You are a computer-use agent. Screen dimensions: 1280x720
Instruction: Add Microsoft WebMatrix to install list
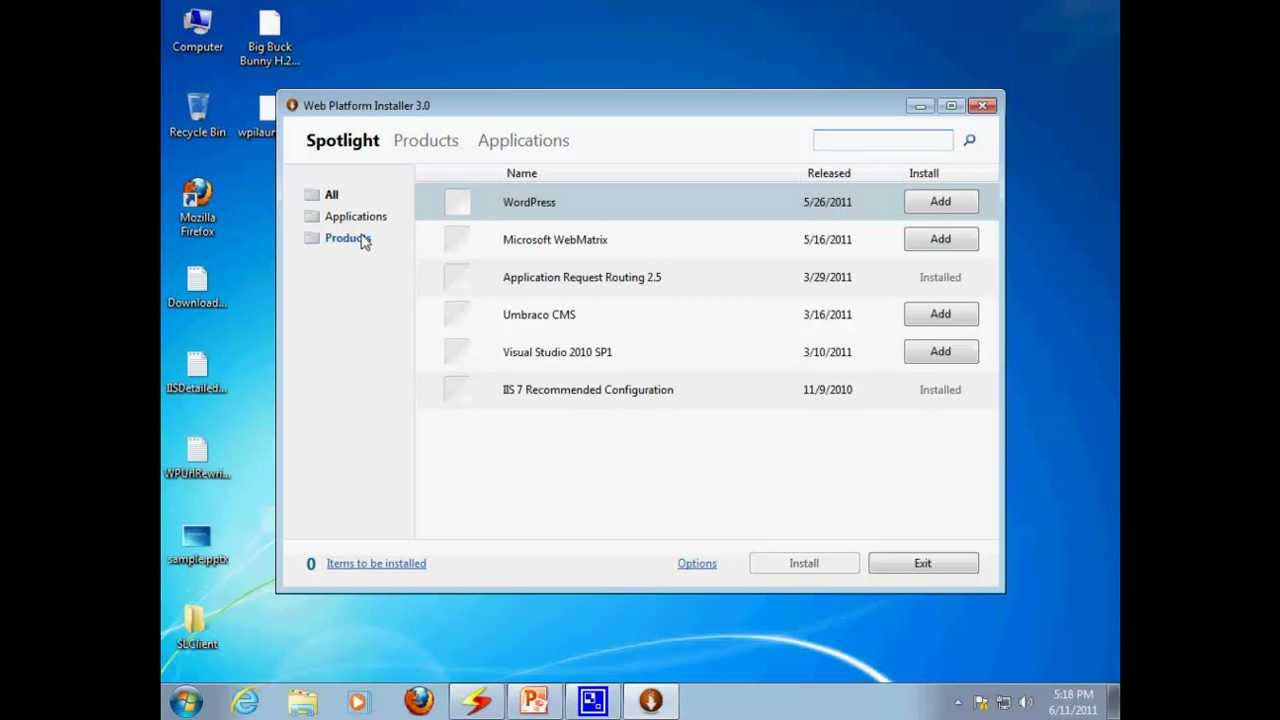pyautogui.click(x=941, y=239)
